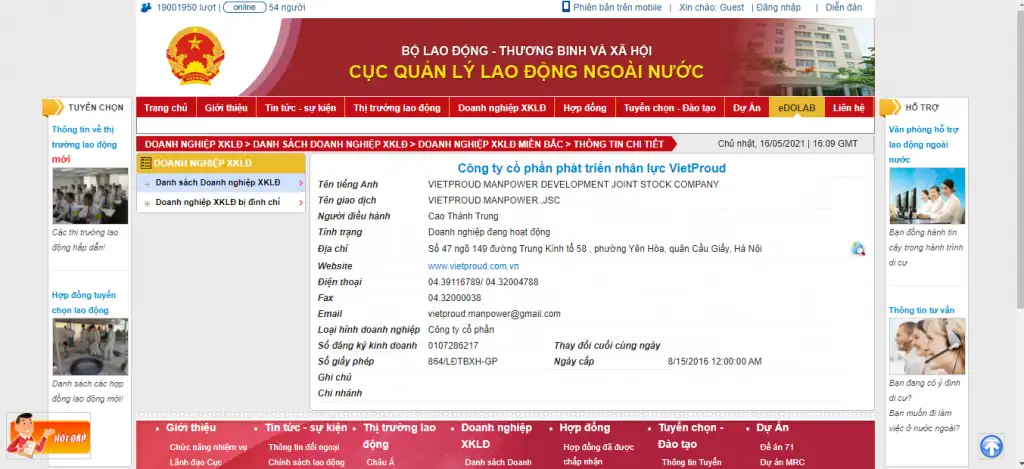Click DOANH NGHIỆP XKLĐ MIỀN BẮC breadcrumb
The height and width of the screenshot is (469, 1024).
tap(490, 144)
